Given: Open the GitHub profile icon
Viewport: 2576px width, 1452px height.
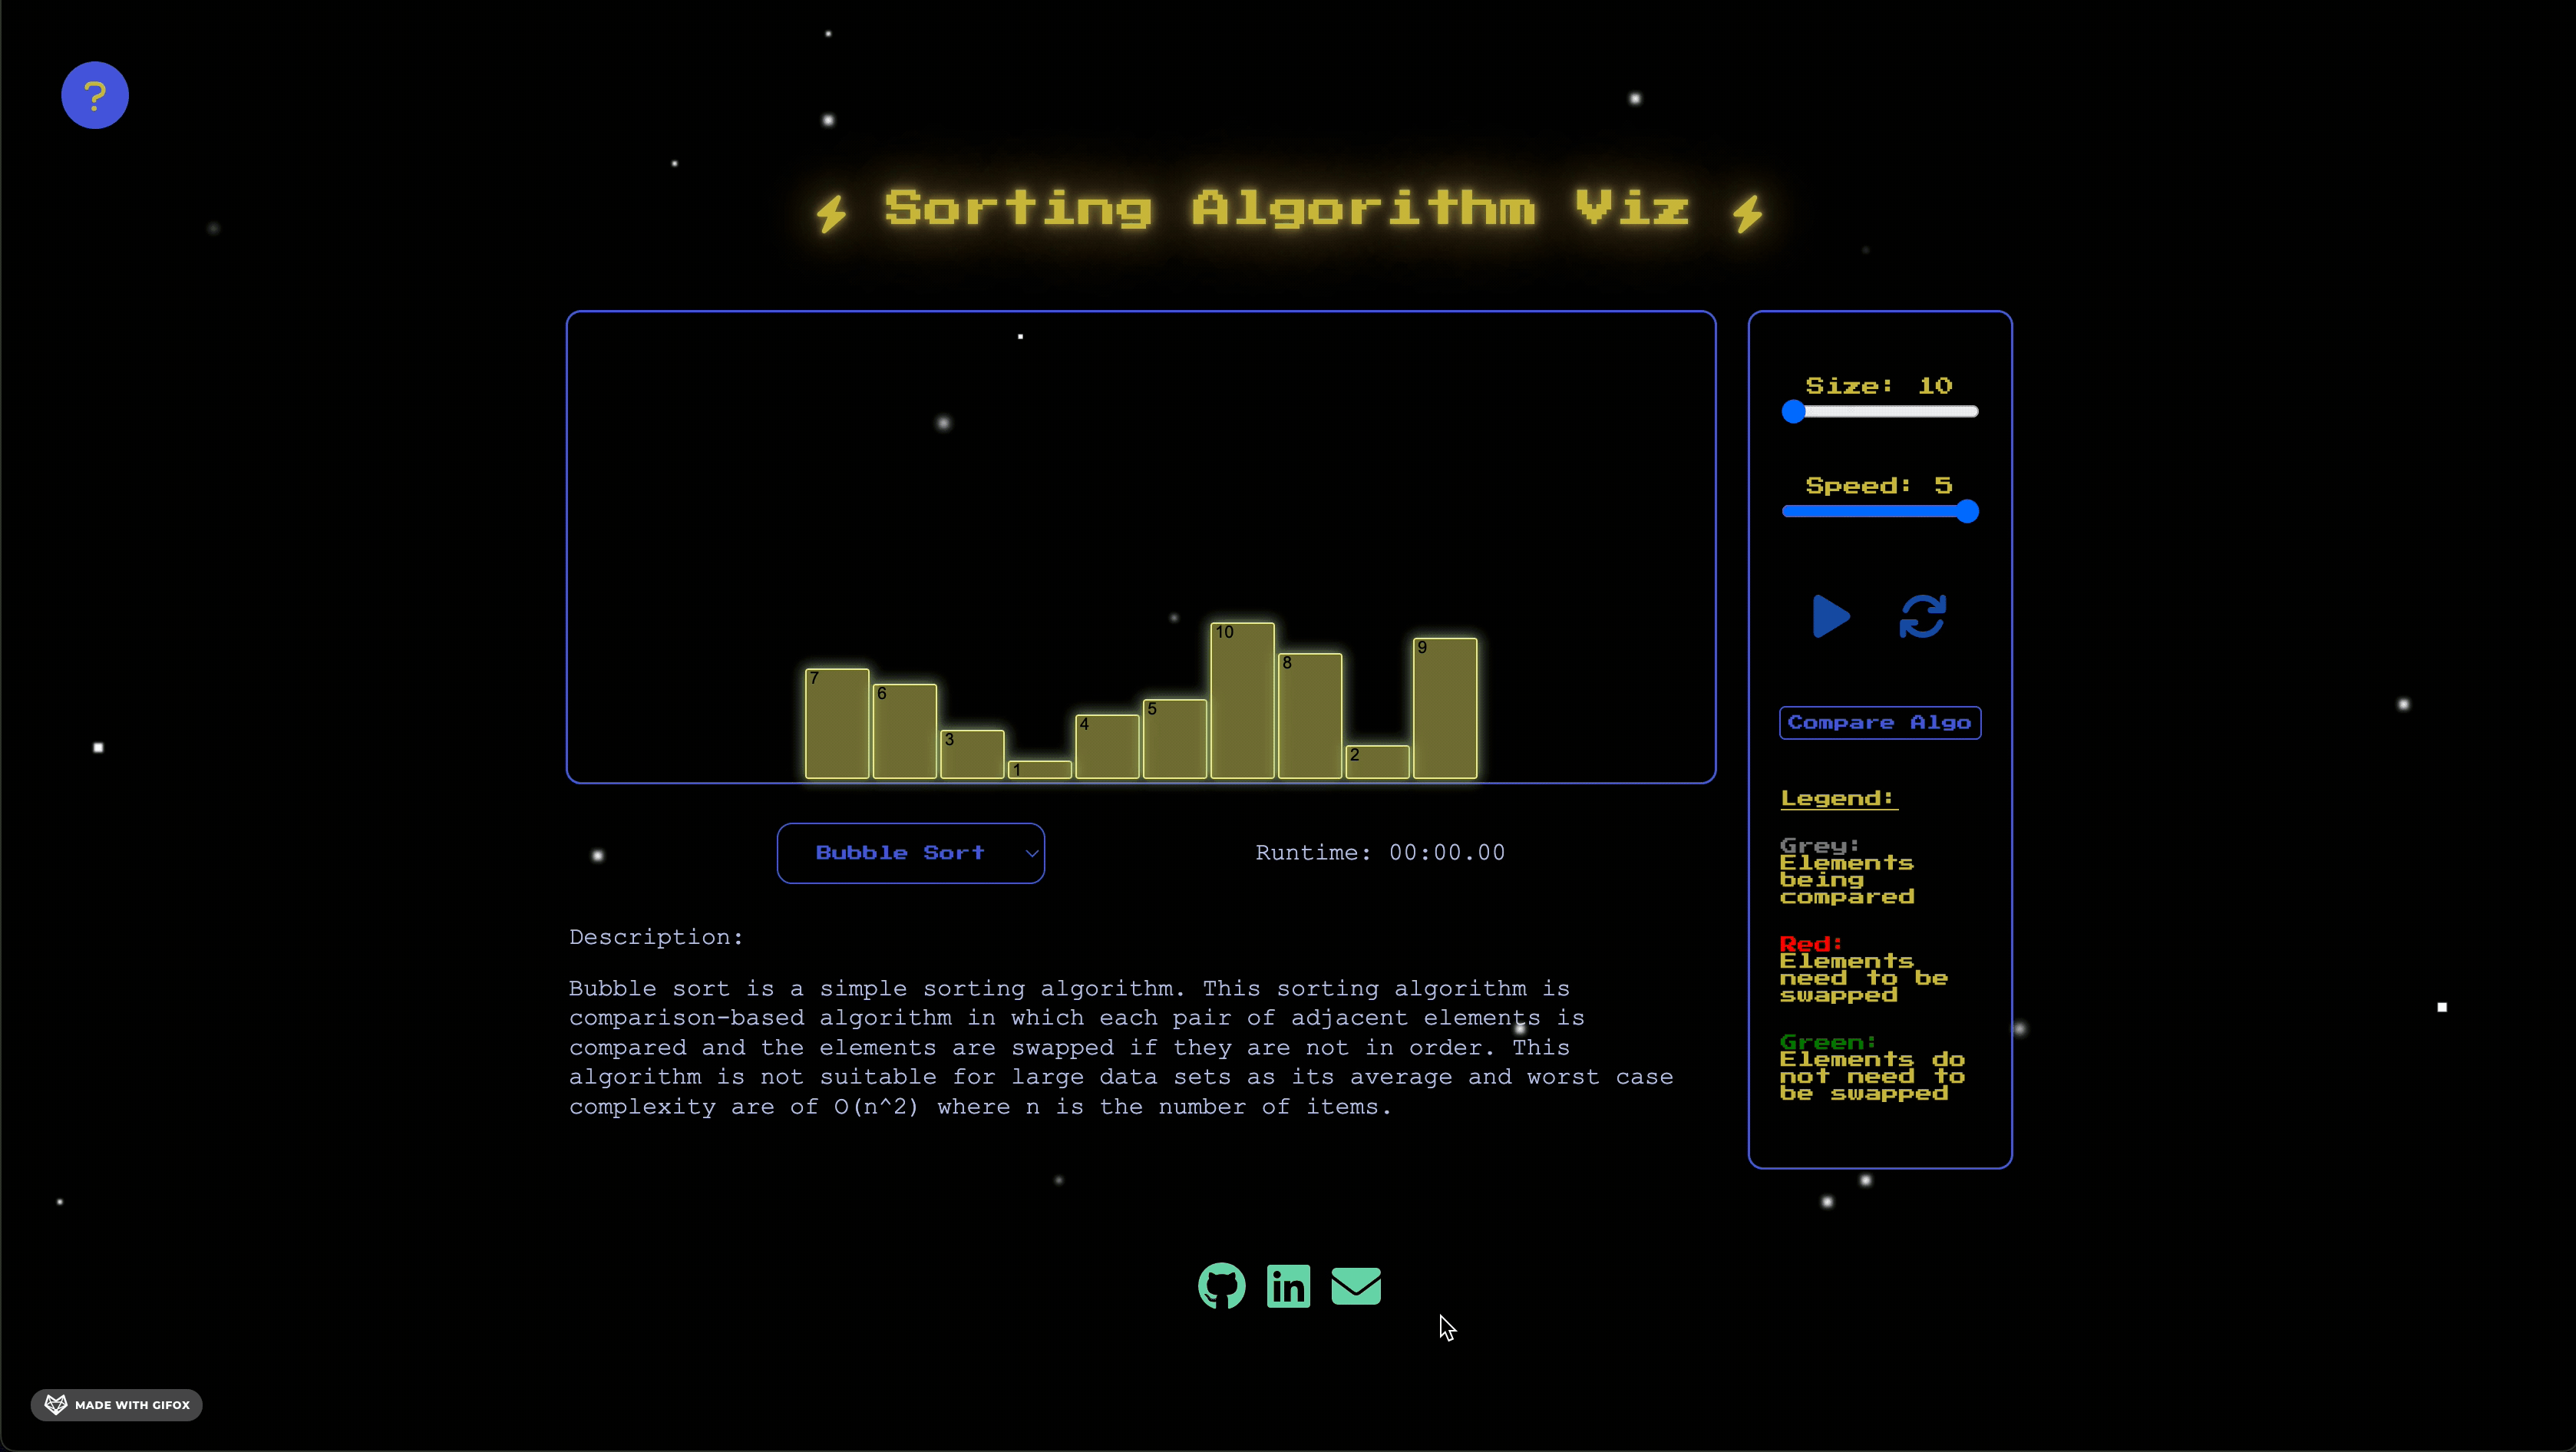Looking at the screenshot, I should coord(1221,1286).
